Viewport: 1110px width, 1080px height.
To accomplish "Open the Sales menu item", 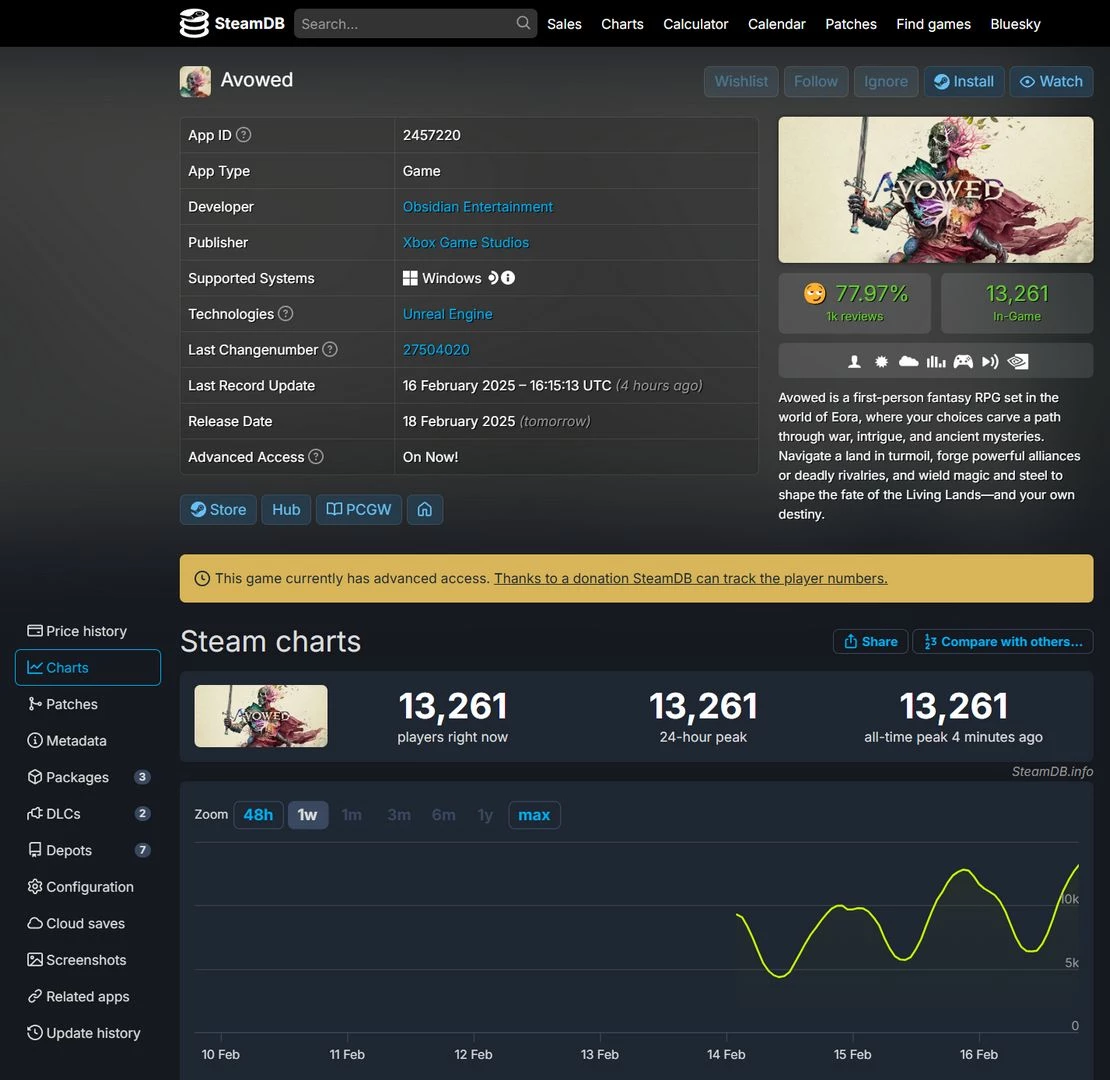I will [564, 24].
